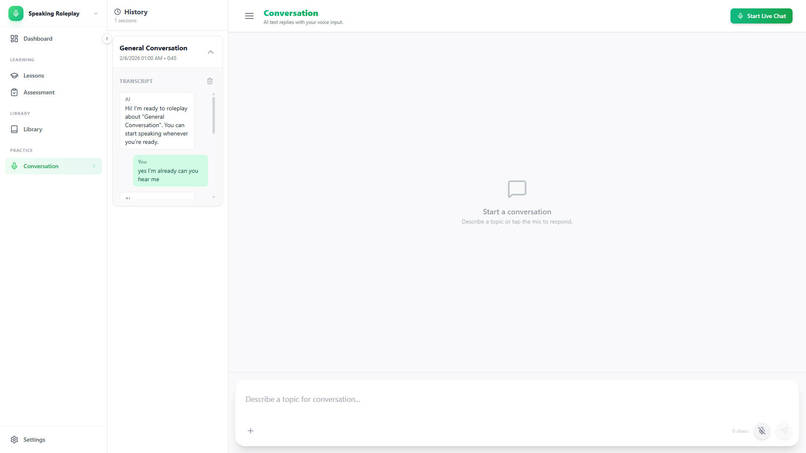Click the transcript panel scrollbar
The height and width of the screenshot is (453, 806).
coord(213,115)
